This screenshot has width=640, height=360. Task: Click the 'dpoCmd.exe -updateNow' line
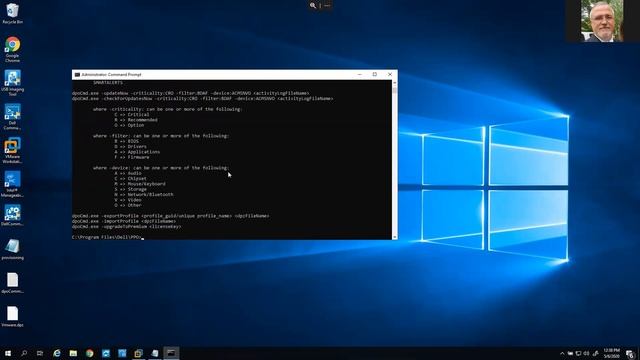pyautogui.click(x=191, y=93)
